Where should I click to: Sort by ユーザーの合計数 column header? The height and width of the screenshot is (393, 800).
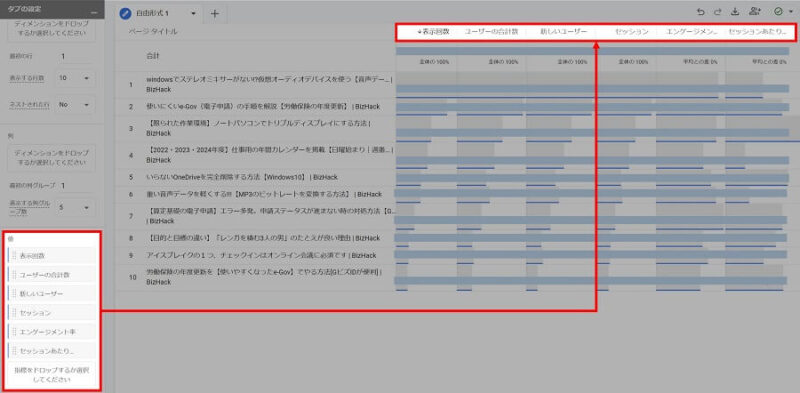491,32
